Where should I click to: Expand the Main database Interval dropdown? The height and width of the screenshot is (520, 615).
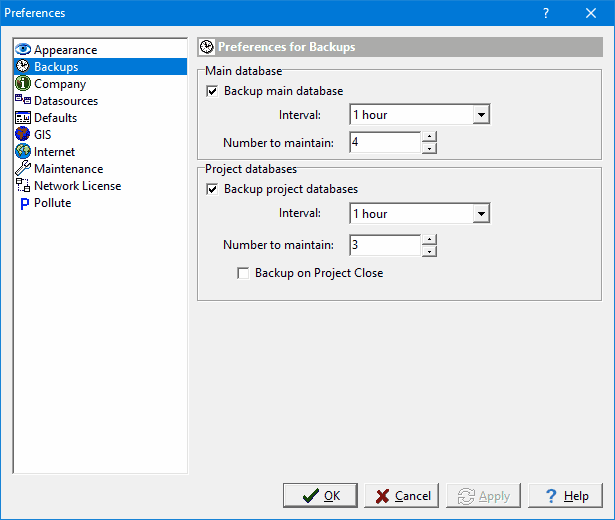pos(481,115)
